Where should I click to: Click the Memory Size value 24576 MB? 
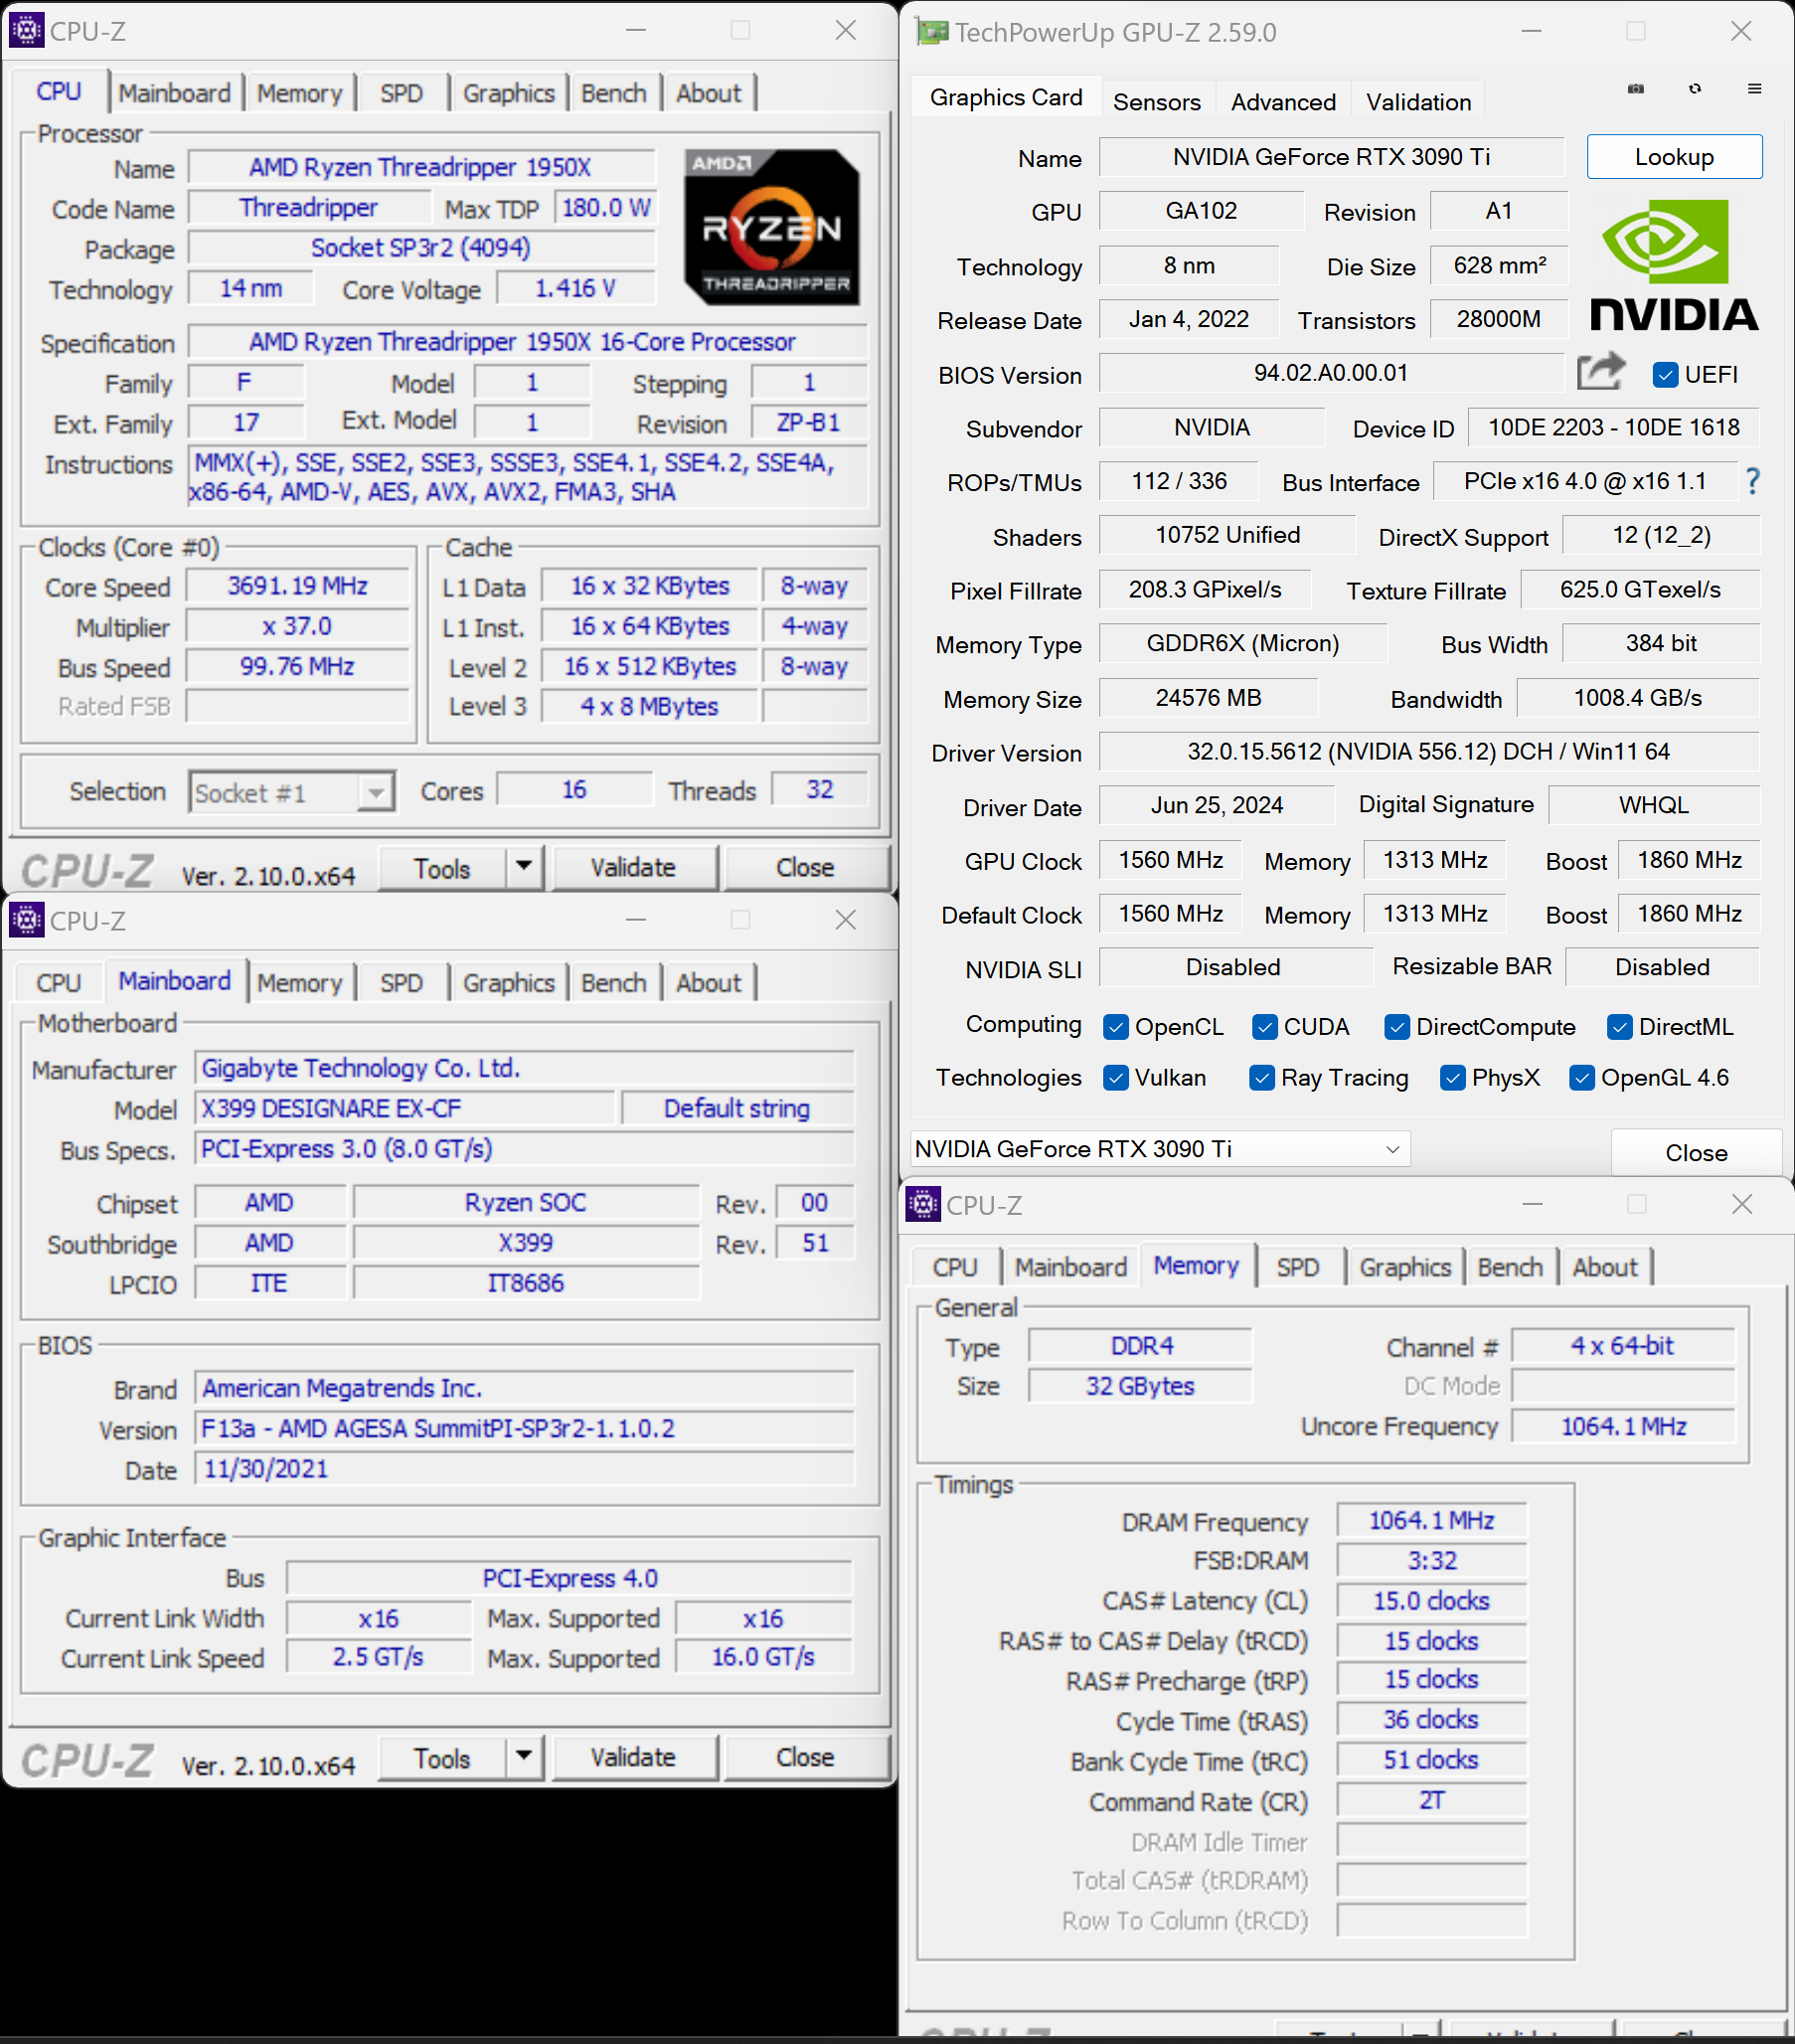click(1208, 697)
